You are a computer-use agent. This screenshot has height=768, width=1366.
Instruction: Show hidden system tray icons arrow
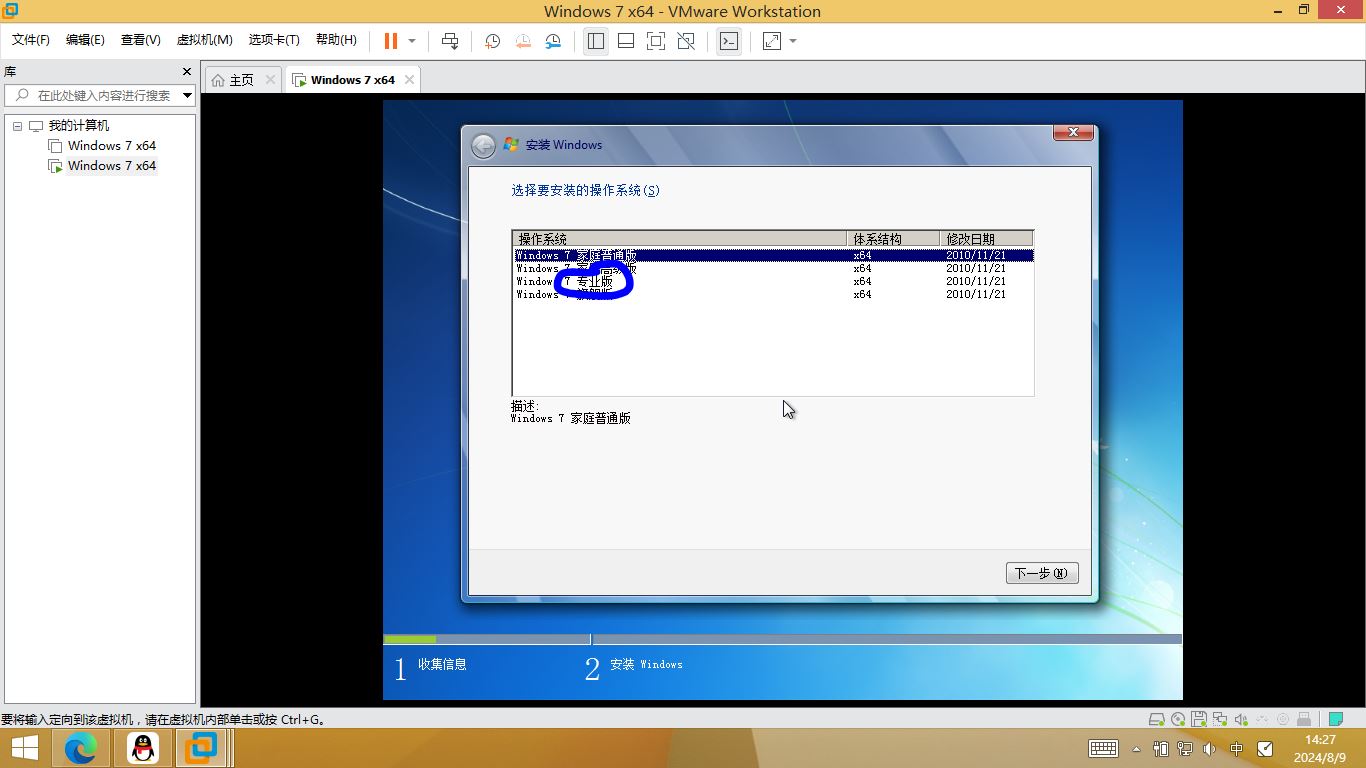coord(1136,749)
